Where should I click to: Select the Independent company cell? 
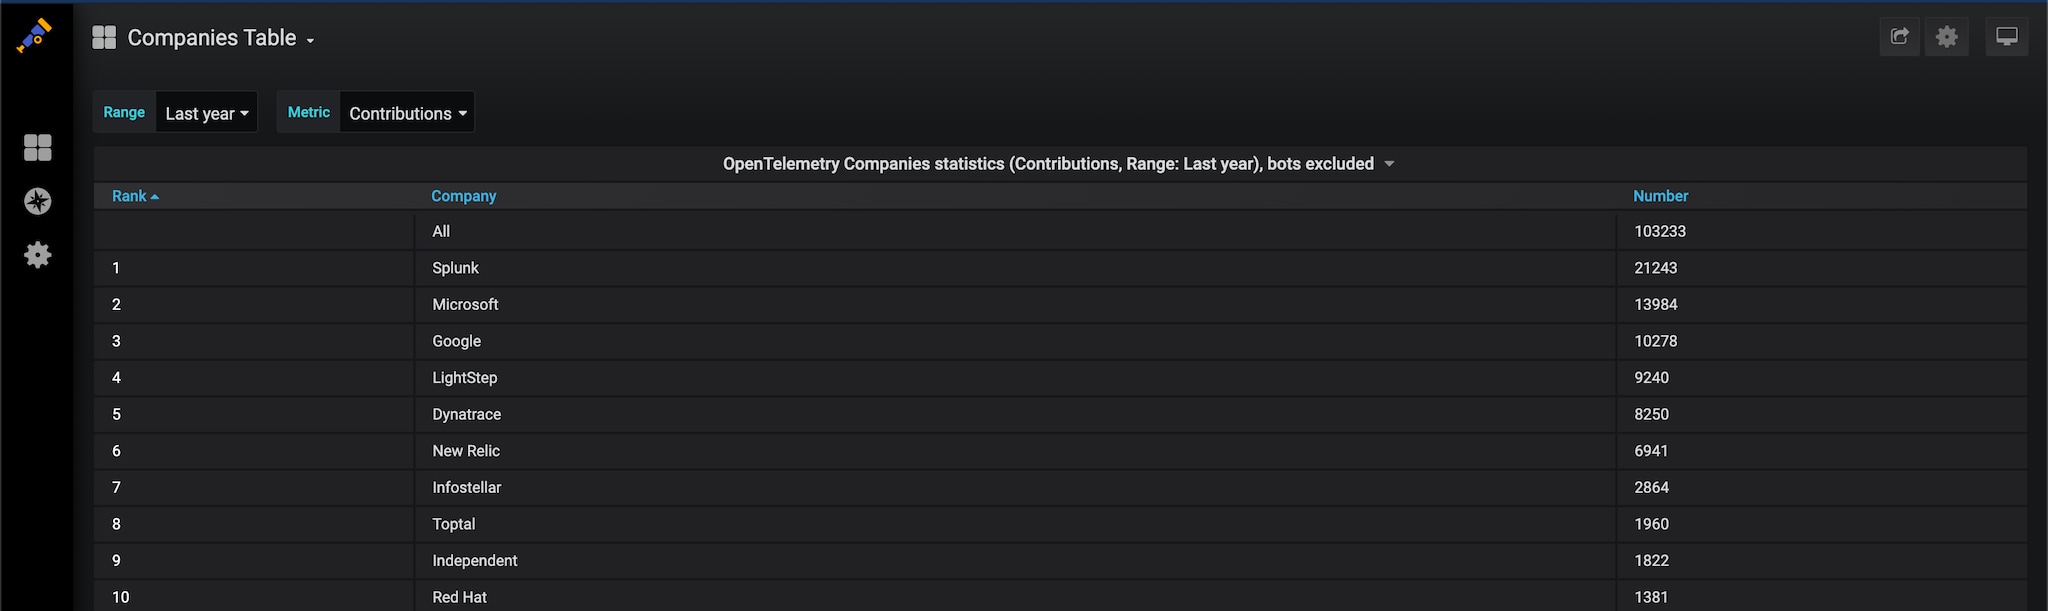[1015, 560]
